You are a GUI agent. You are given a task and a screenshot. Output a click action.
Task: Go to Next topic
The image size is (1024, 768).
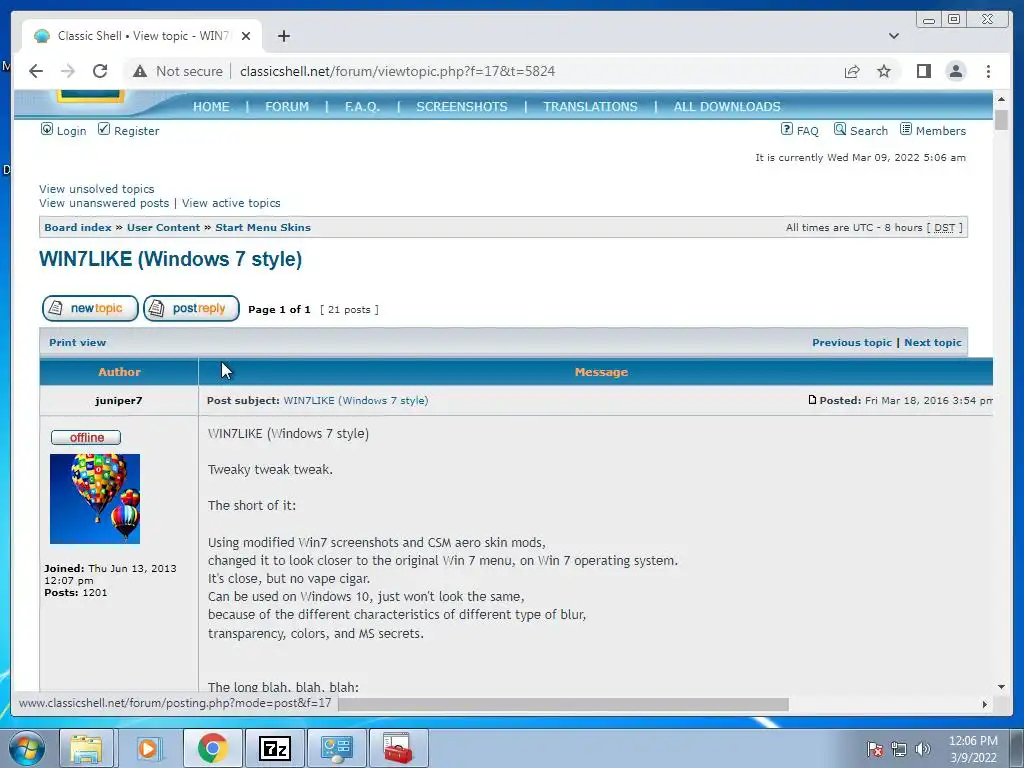click(933, 342)
